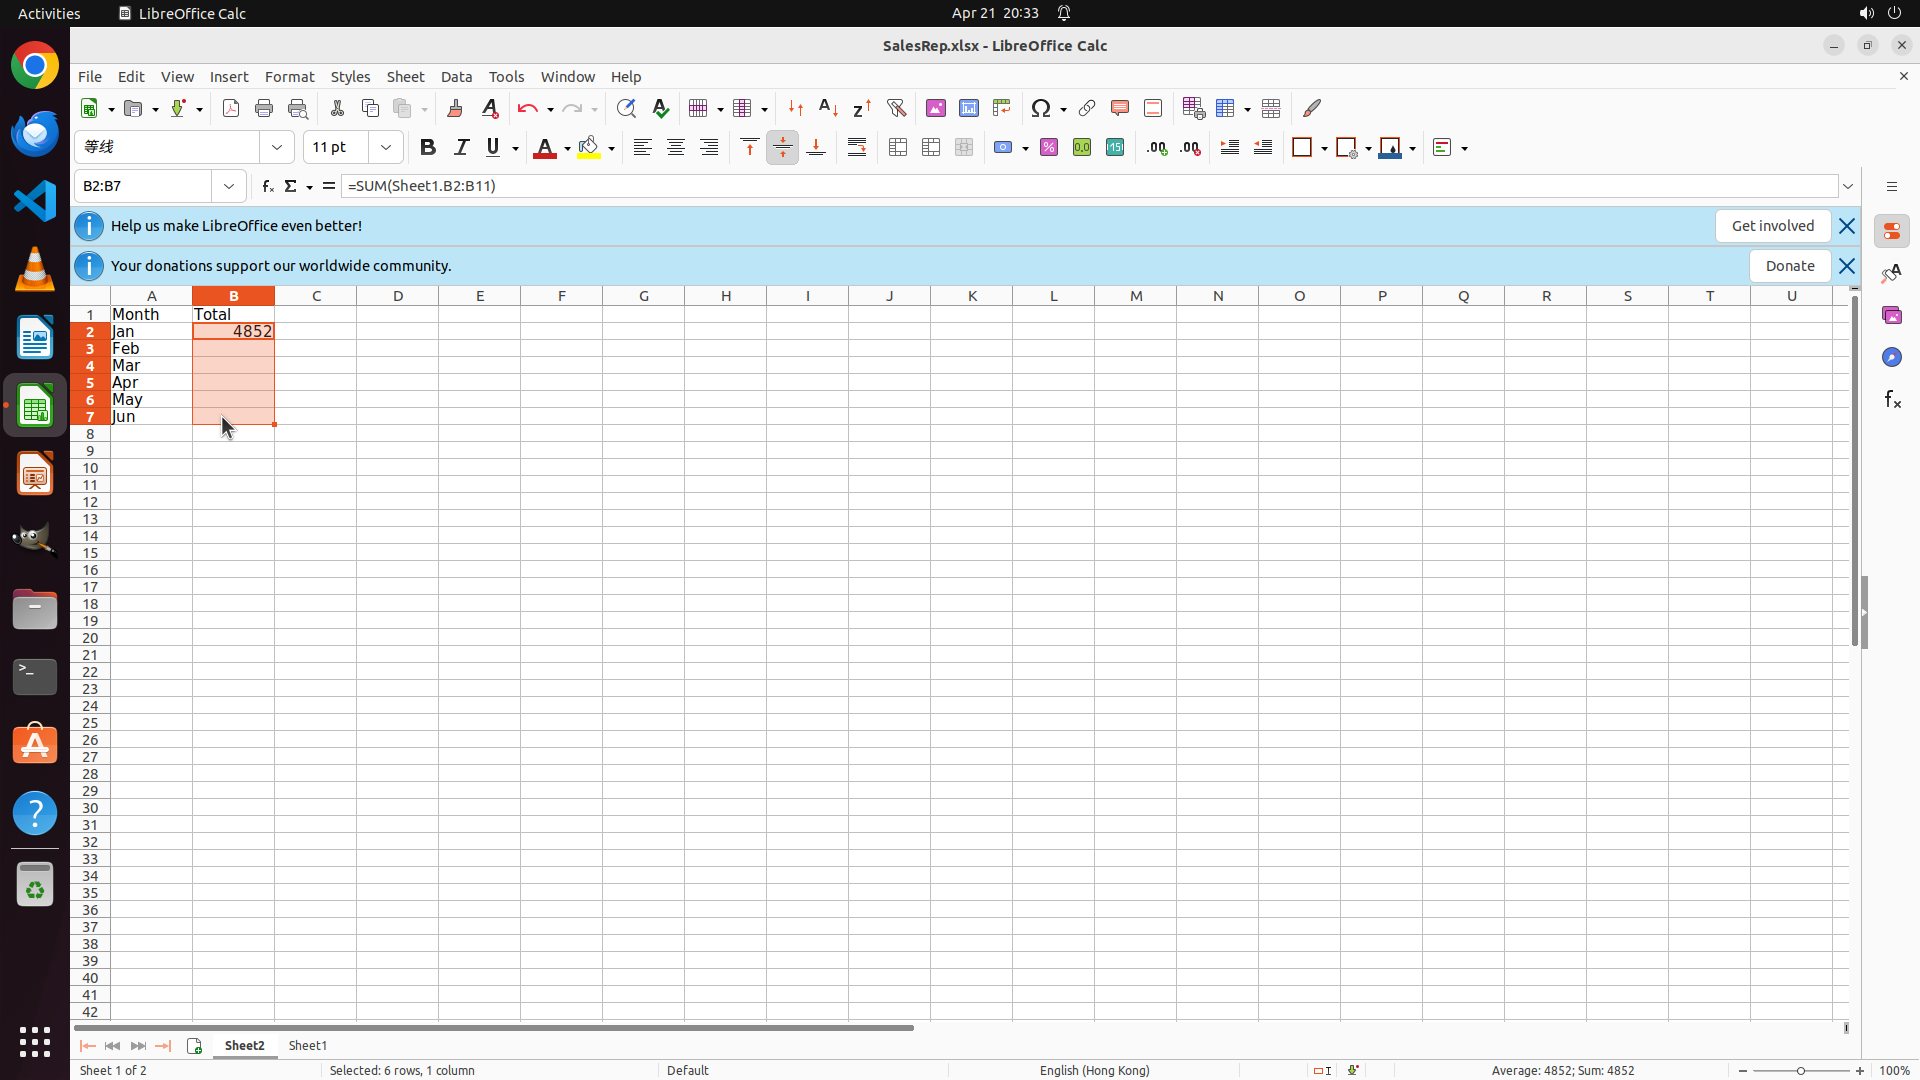1920x1080 pixels.
Task: Open the AutoFilter tool
Action: [x=896, y=108]
